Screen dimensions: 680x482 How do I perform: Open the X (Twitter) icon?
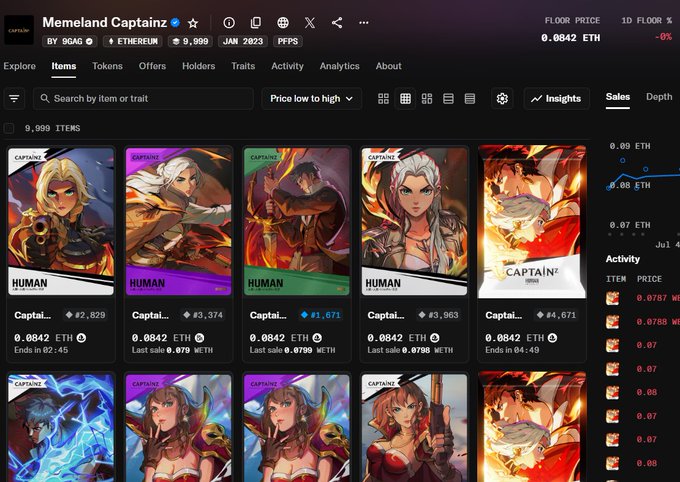[x=310, y=23]
